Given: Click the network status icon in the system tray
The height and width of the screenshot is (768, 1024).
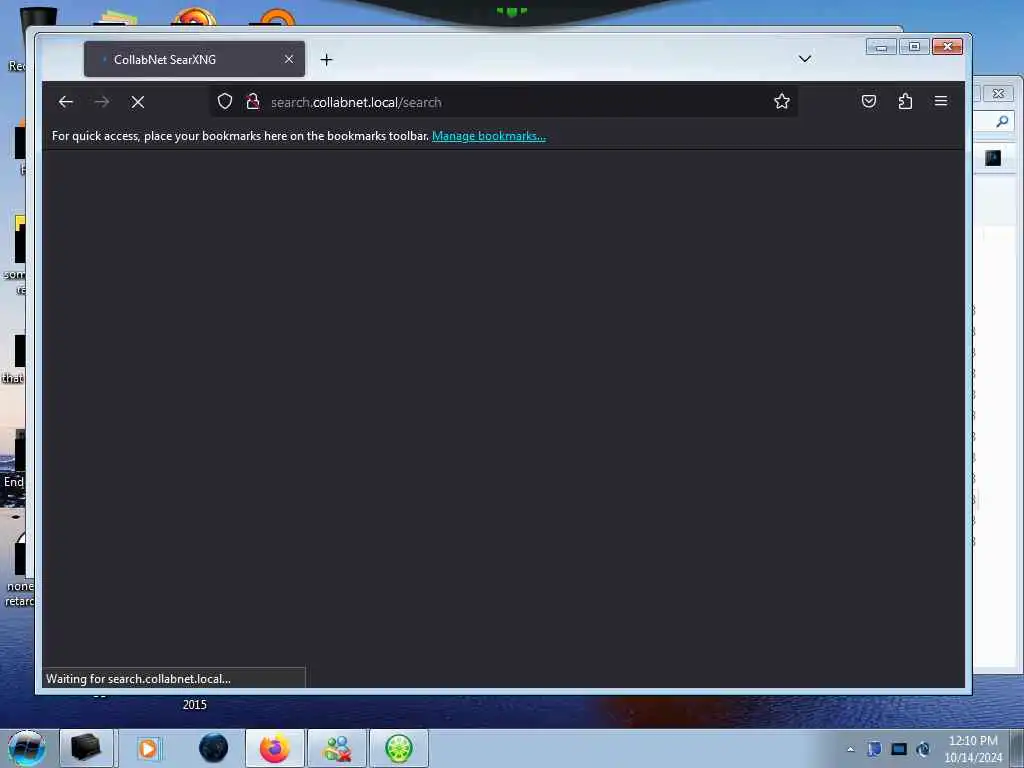Looking at the screenshot, I should [923, 749].
